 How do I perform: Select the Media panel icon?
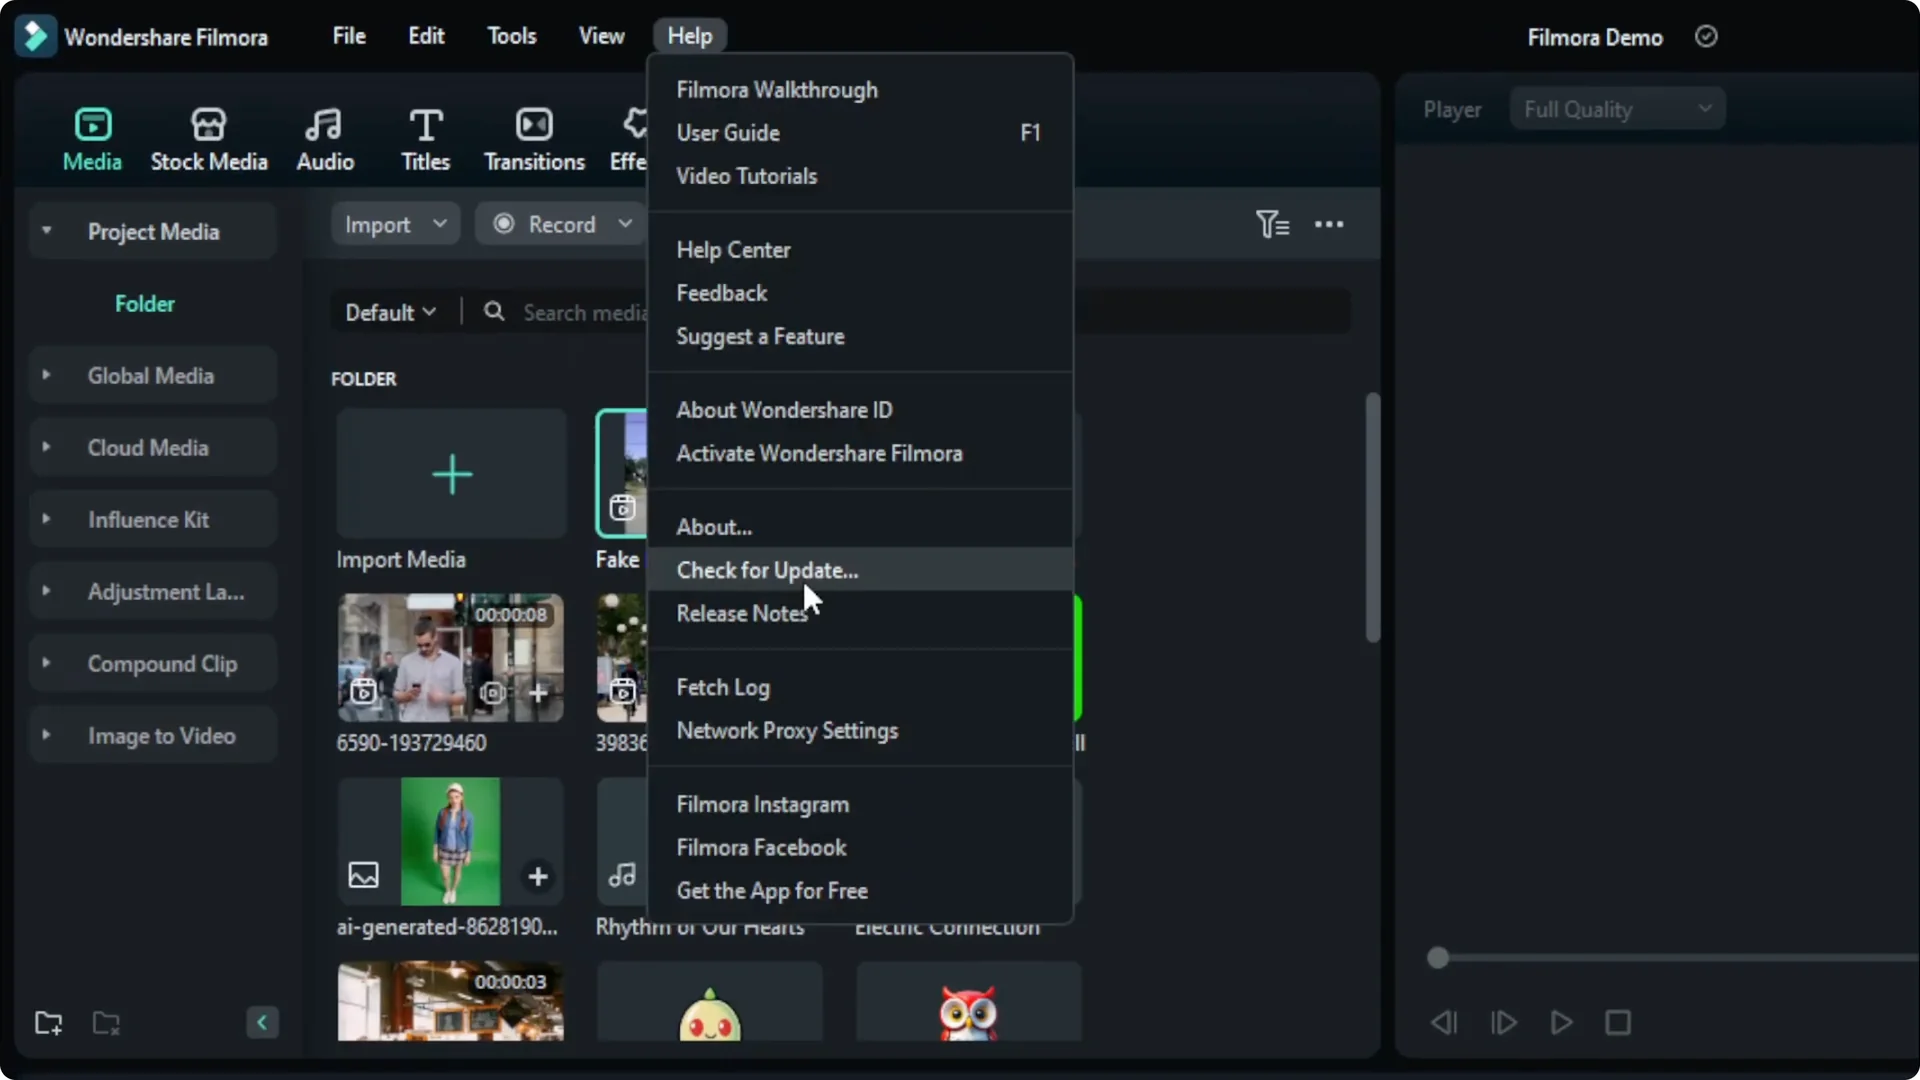click(x=92, y=137)
